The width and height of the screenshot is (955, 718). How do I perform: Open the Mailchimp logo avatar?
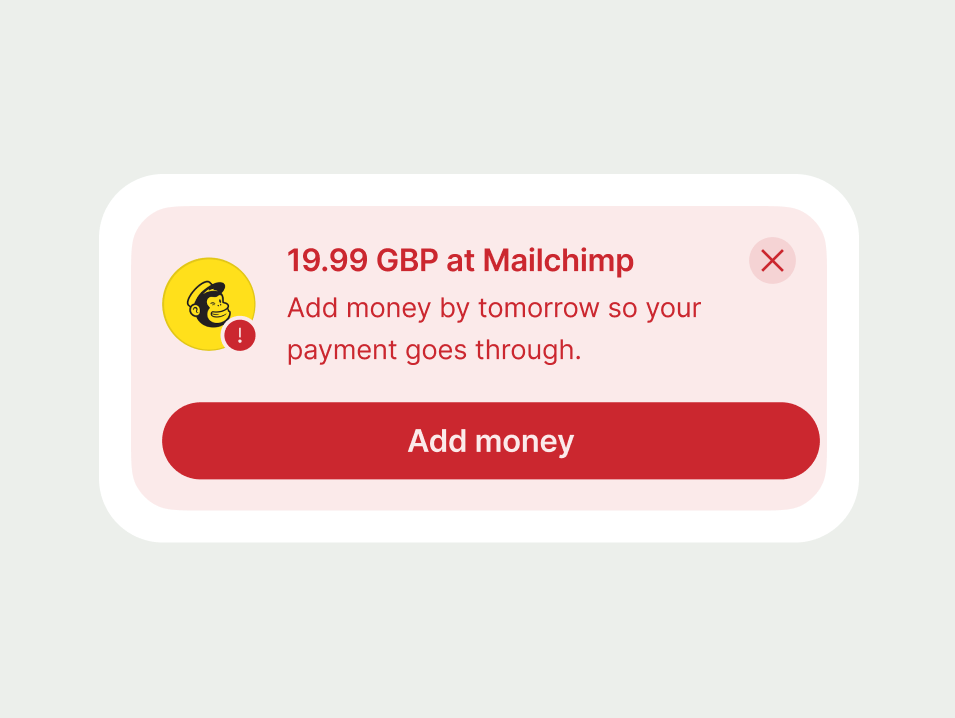click(209, 304)
